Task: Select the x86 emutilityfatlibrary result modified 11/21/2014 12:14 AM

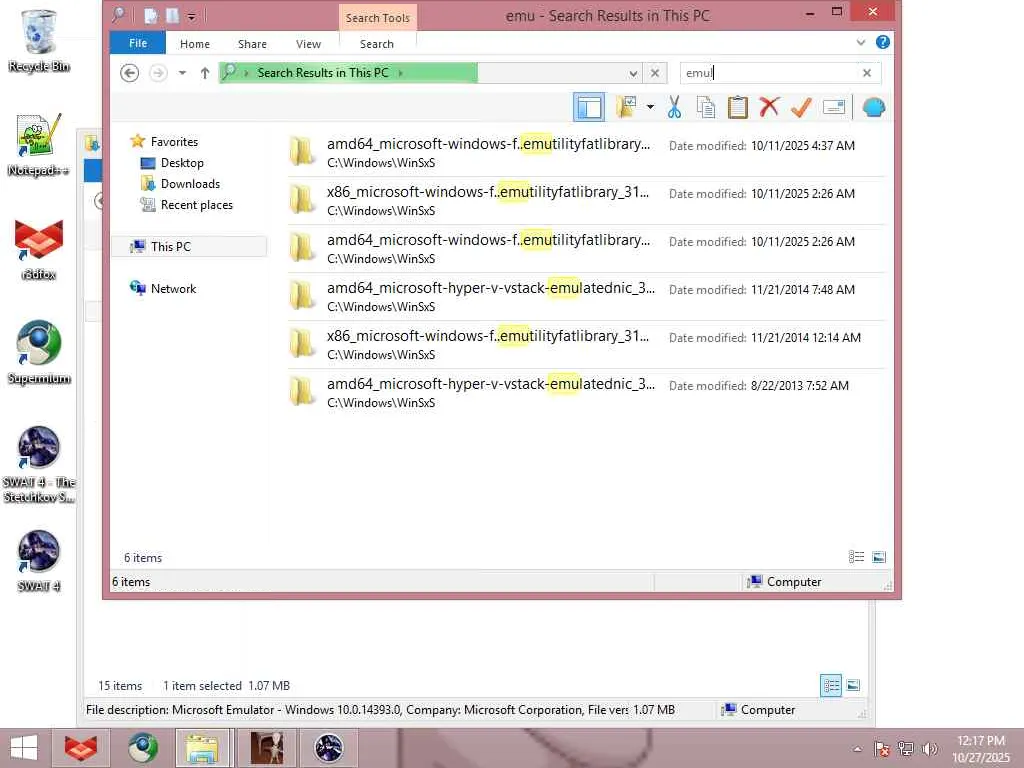Action: (x=586, y=344)
